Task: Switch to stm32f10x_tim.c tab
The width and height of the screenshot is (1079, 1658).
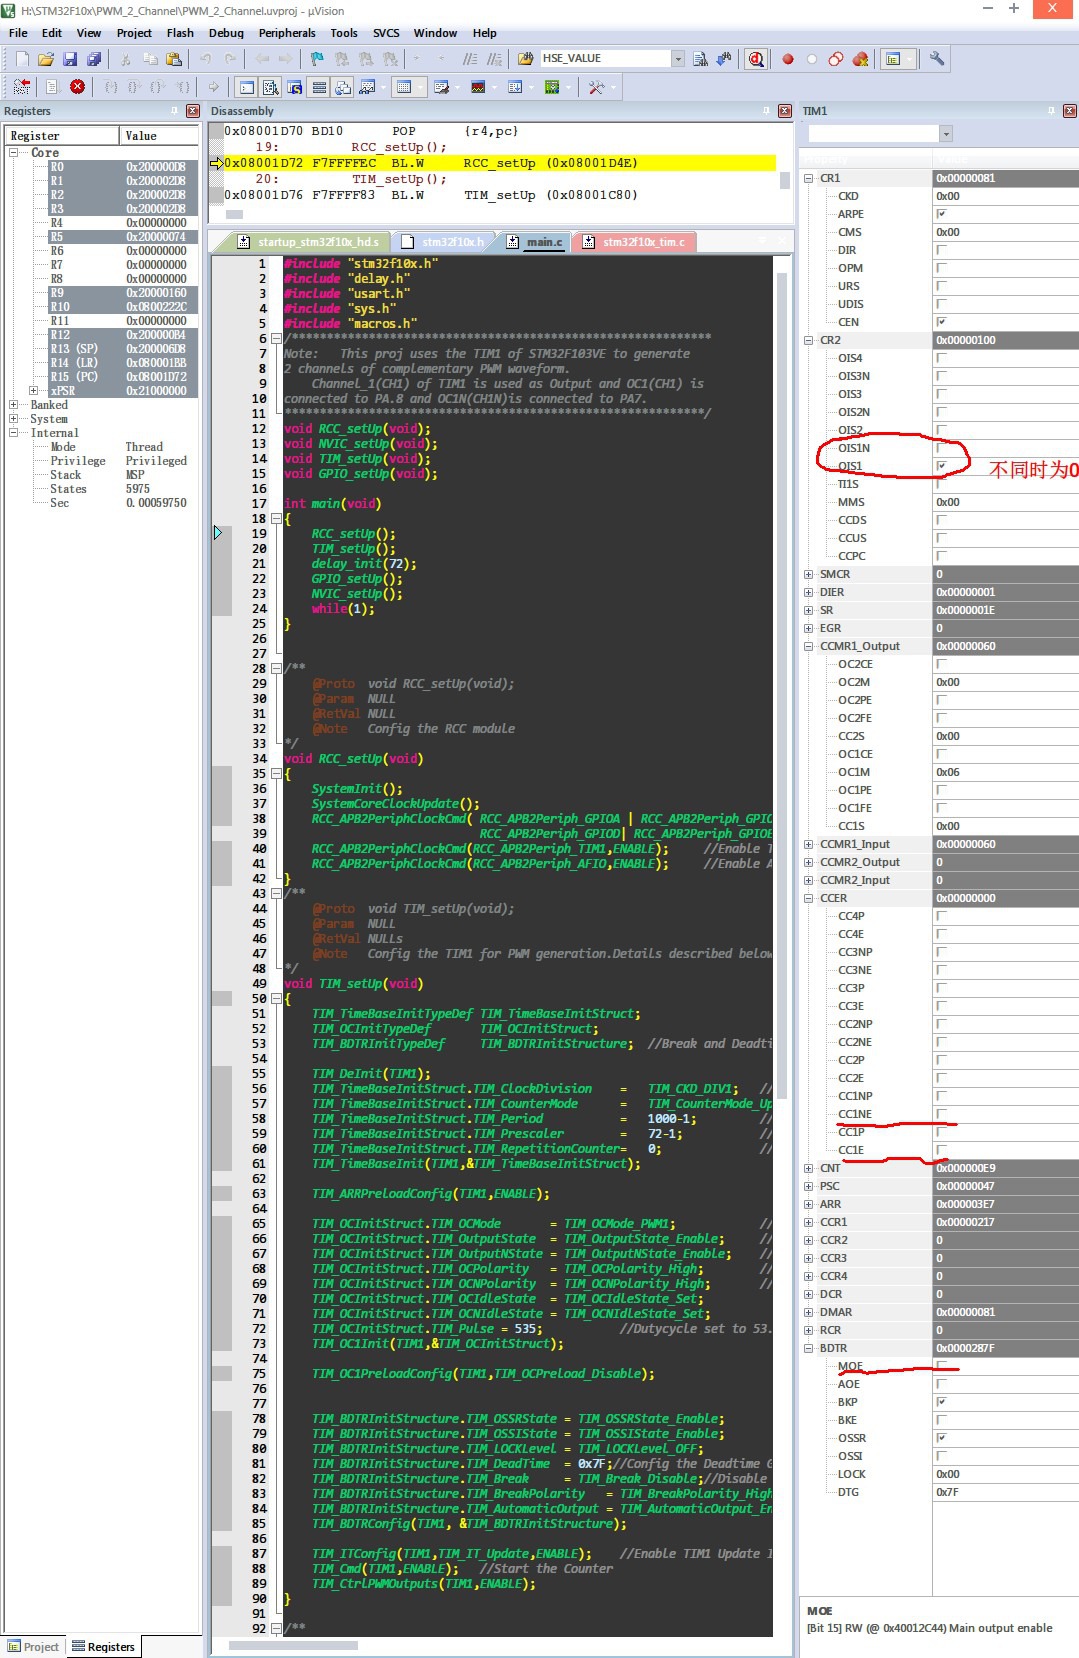Action: pos(635,242)
